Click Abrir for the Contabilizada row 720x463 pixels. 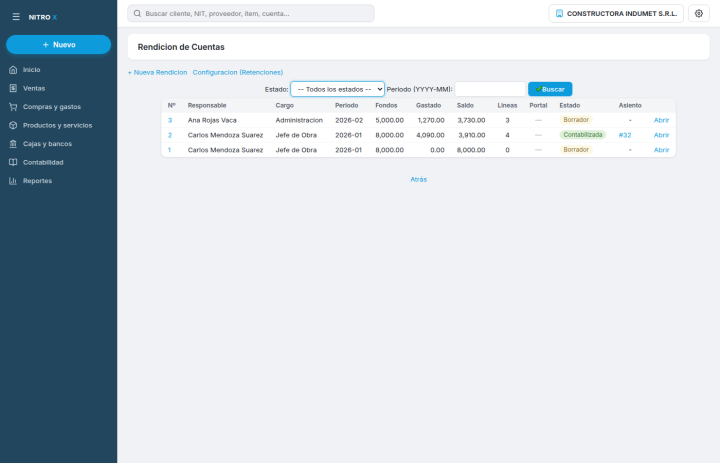[x=661, y=135]
